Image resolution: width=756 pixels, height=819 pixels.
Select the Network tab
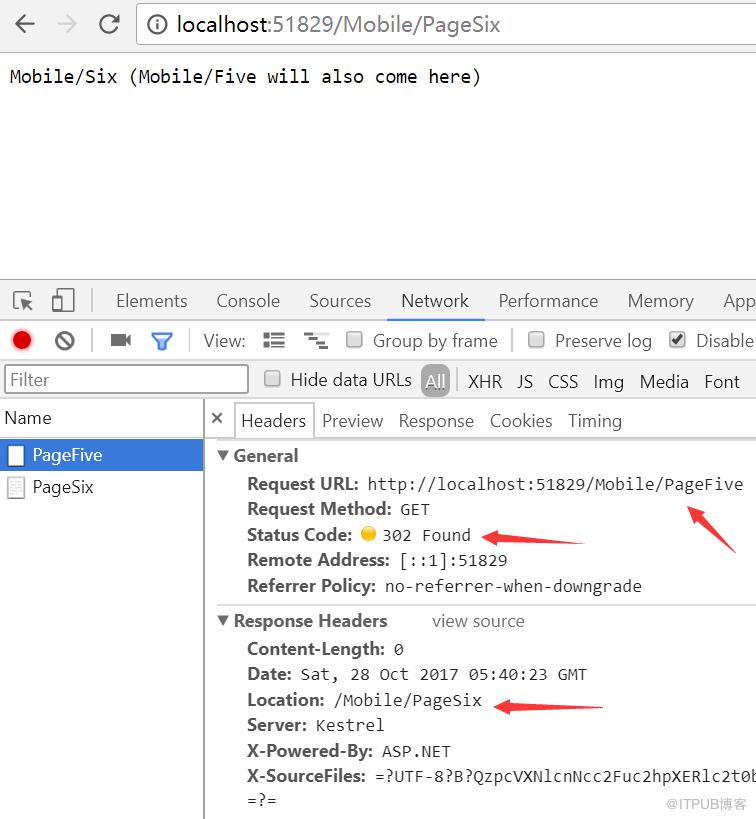435,301
